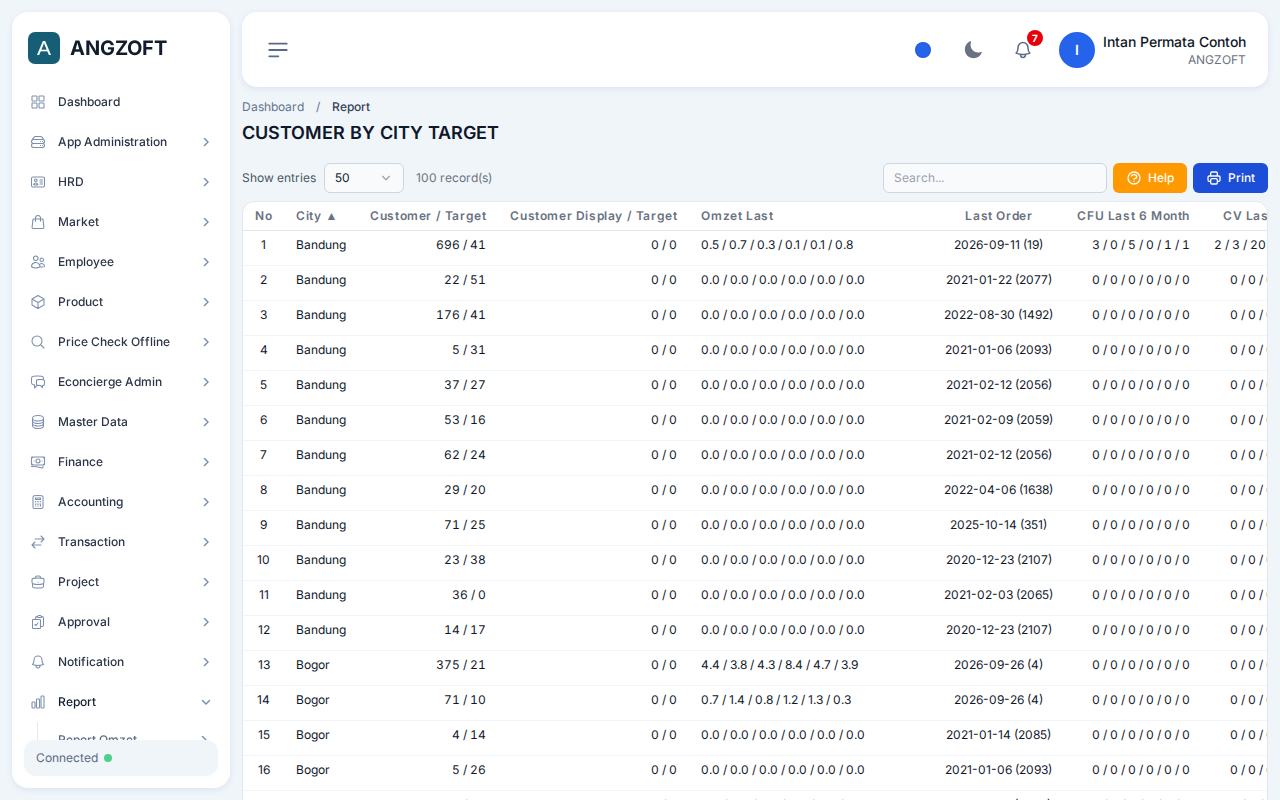The width and height of the screenshot is (1280, 800).
Task: Click the Connected status indicator
Action: point(121,758)
